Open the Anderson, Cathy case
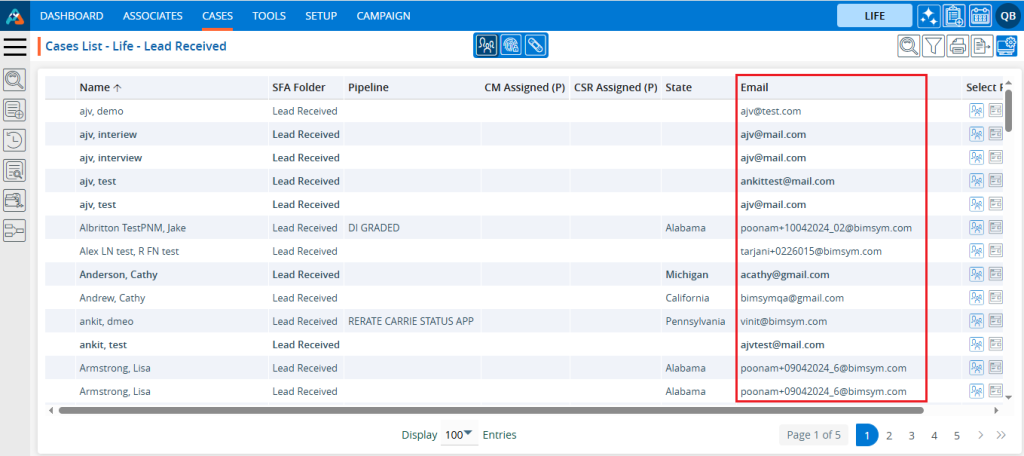 tap(118, 274)
